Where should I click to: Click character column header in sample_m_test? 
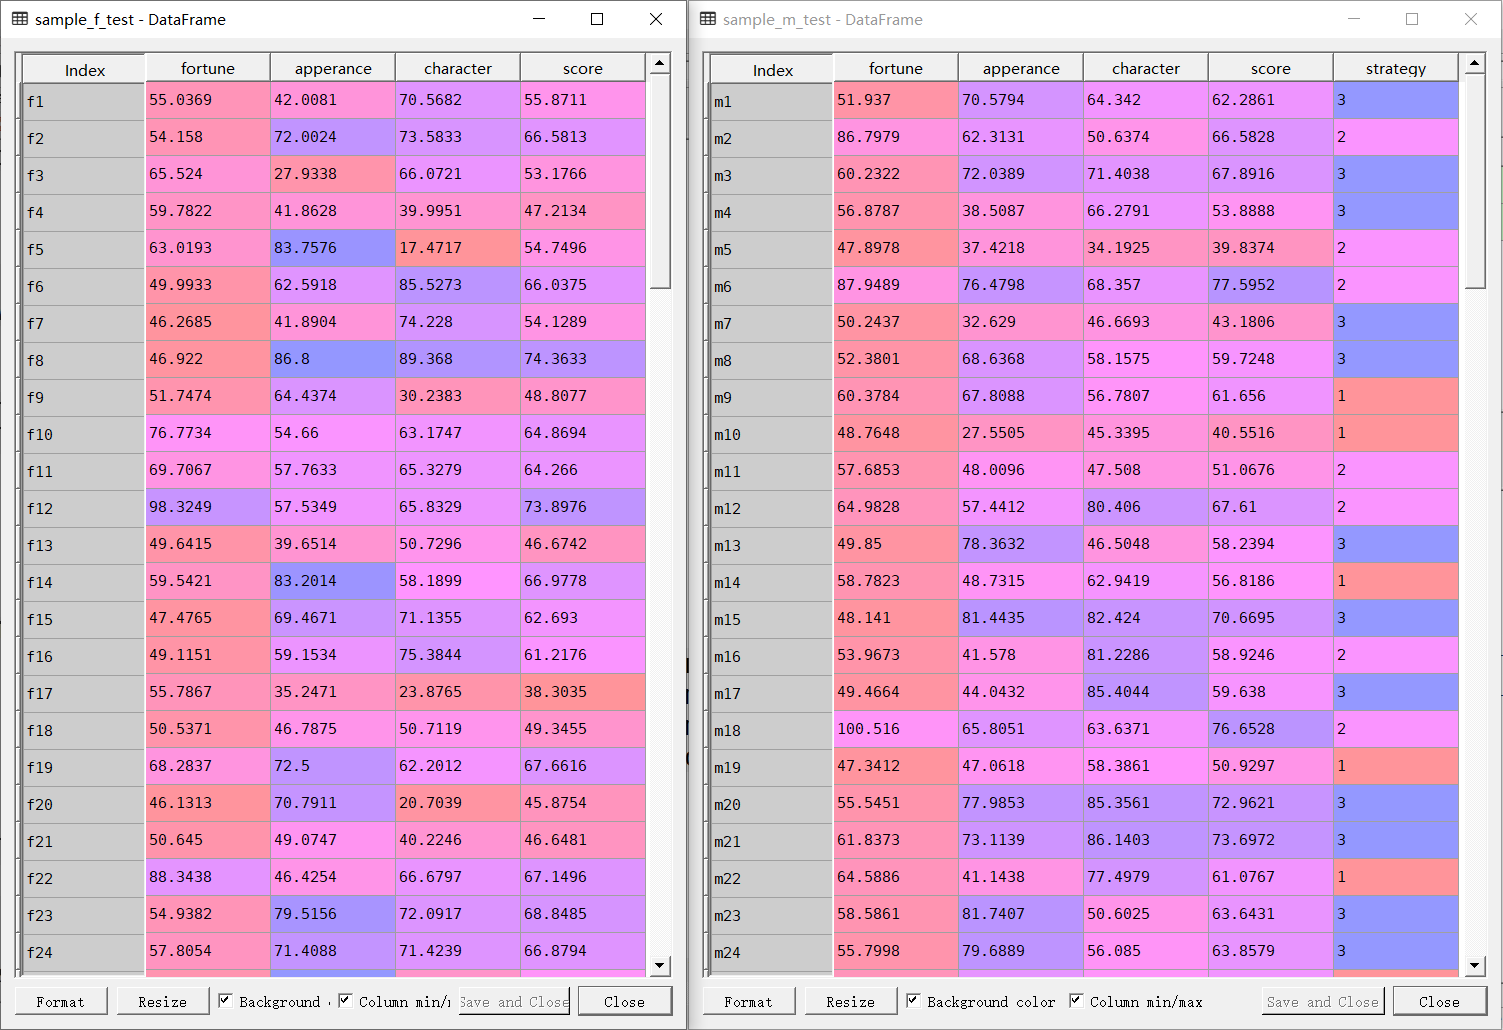coord(1146,68)
